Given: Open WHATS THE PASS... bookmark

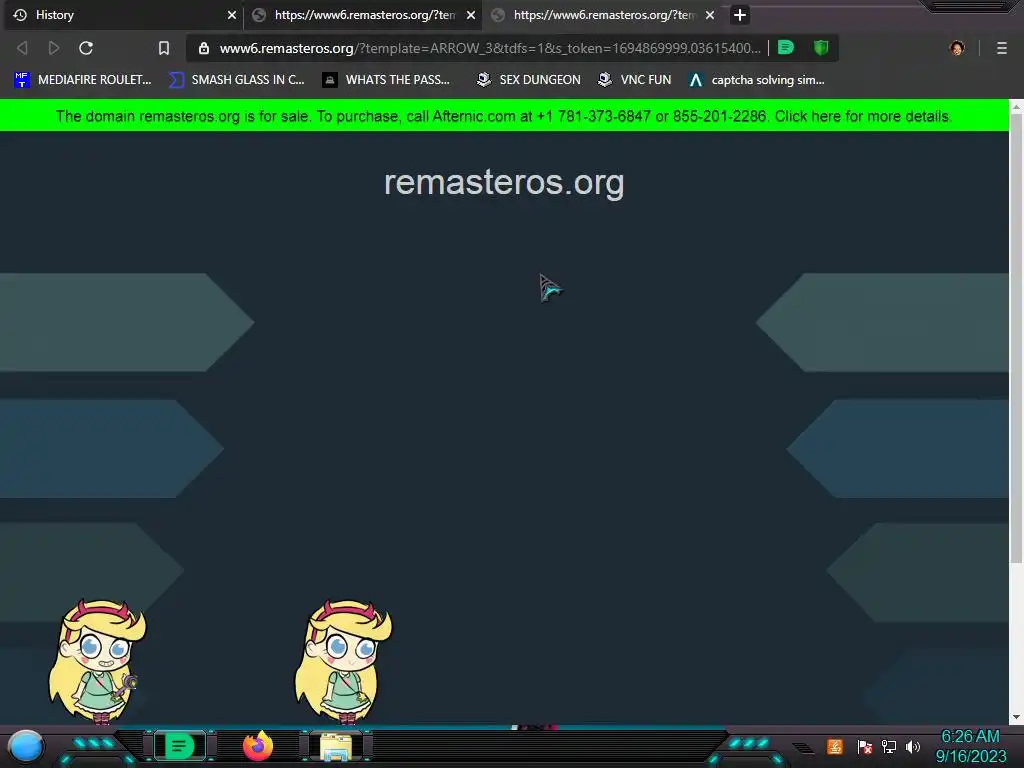Looking at the screenshot, I should coord(386,80).
